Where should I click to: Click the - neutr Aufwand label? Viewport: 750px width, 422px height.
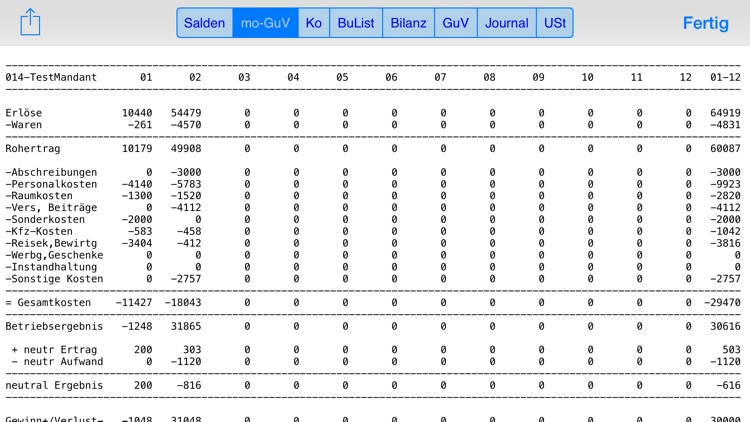pos(57,362)
